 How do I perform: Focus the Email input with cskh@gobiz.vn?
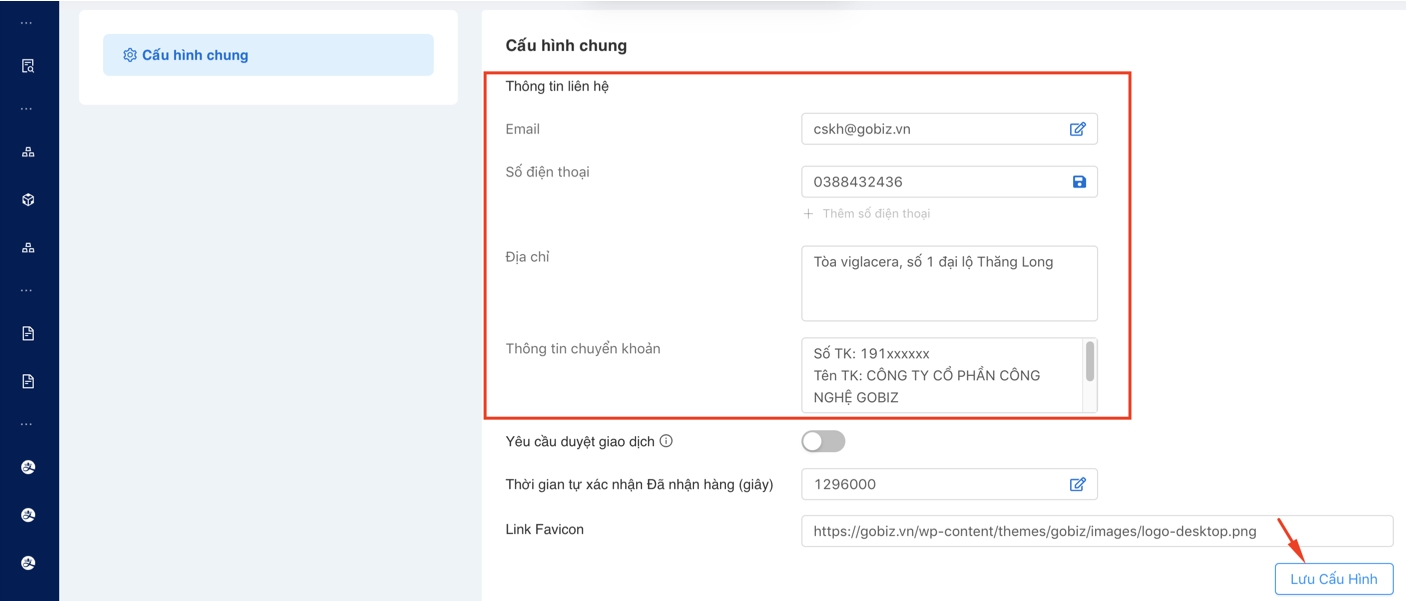(x=930, y=129)
